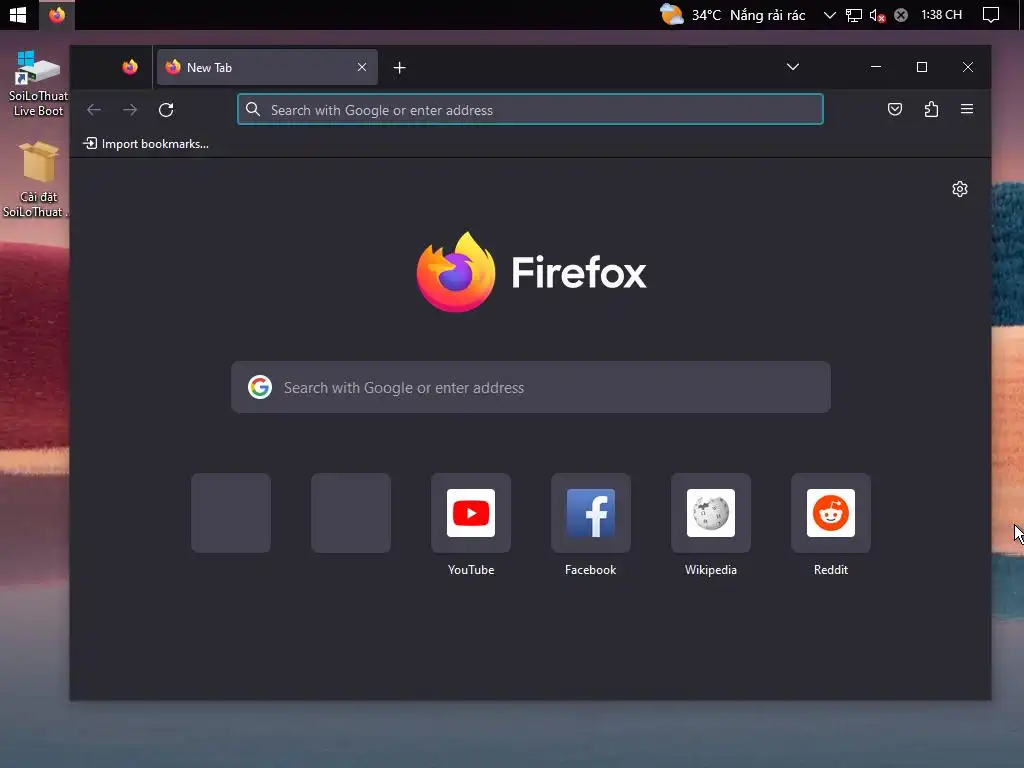This screenshot has width=1024, height=768.
Task: Open the Facebook shortcut
Action: coord(591,513)
